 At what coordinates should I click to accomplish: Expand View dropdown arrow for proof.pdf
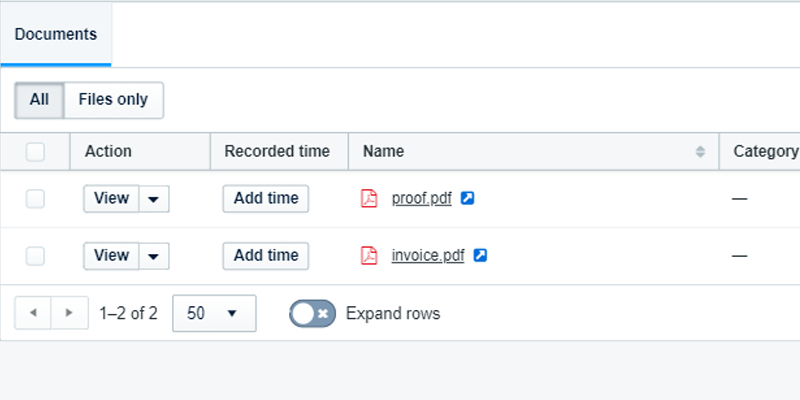coord(153,199)
